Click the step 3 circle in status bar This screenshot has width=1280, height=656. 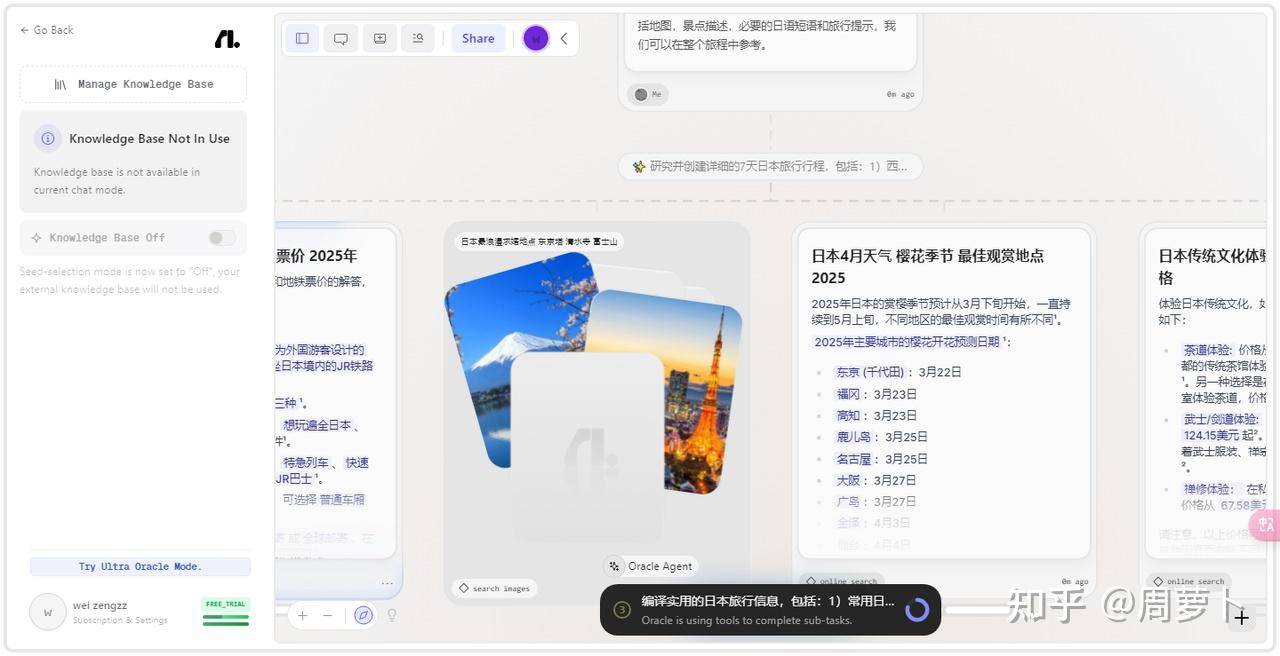click(x=621, y=609)
